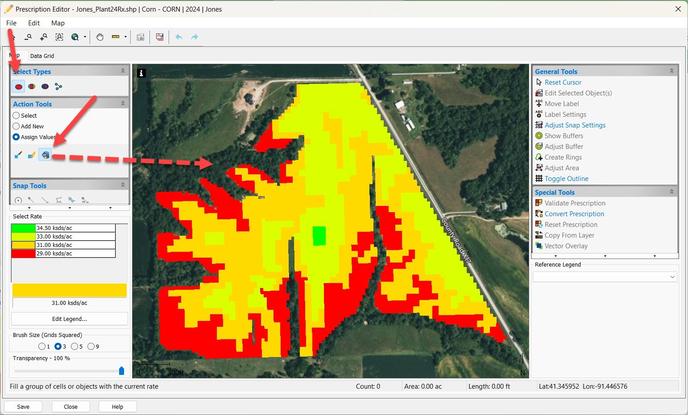Switch to the Data Grid tab
This screenshot has width=688, height=415.
(x=42, y=56)
